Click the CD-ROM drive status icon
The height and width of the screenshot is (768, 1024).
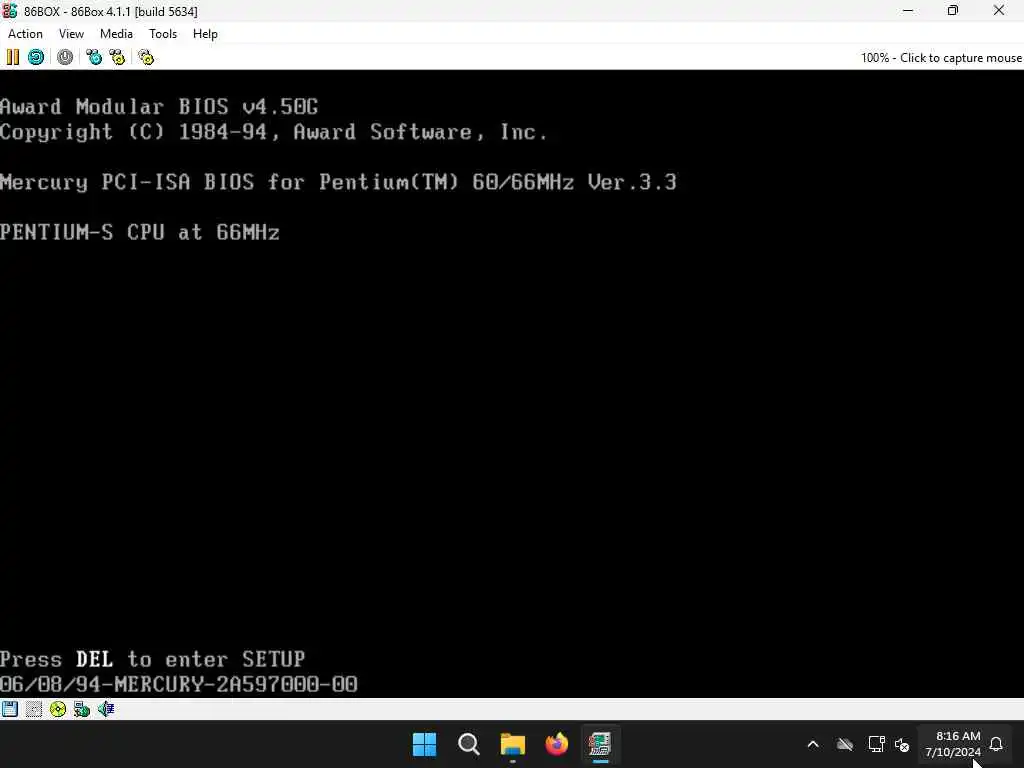[x=57, y=709]
